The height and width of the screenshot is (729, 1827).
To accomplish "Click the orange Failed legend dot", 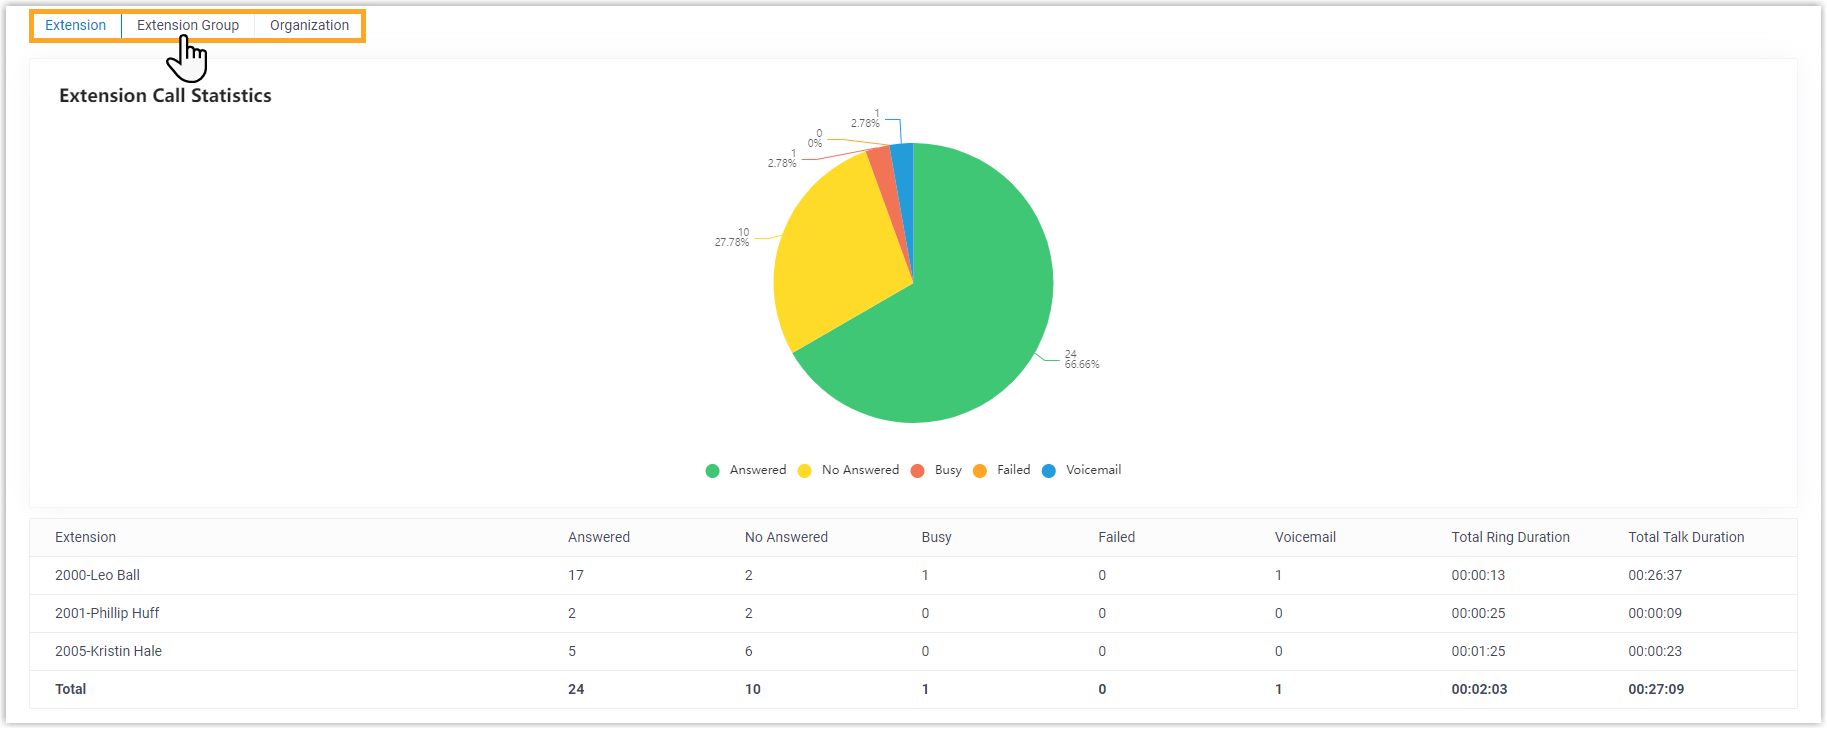I will pos(980,471).
